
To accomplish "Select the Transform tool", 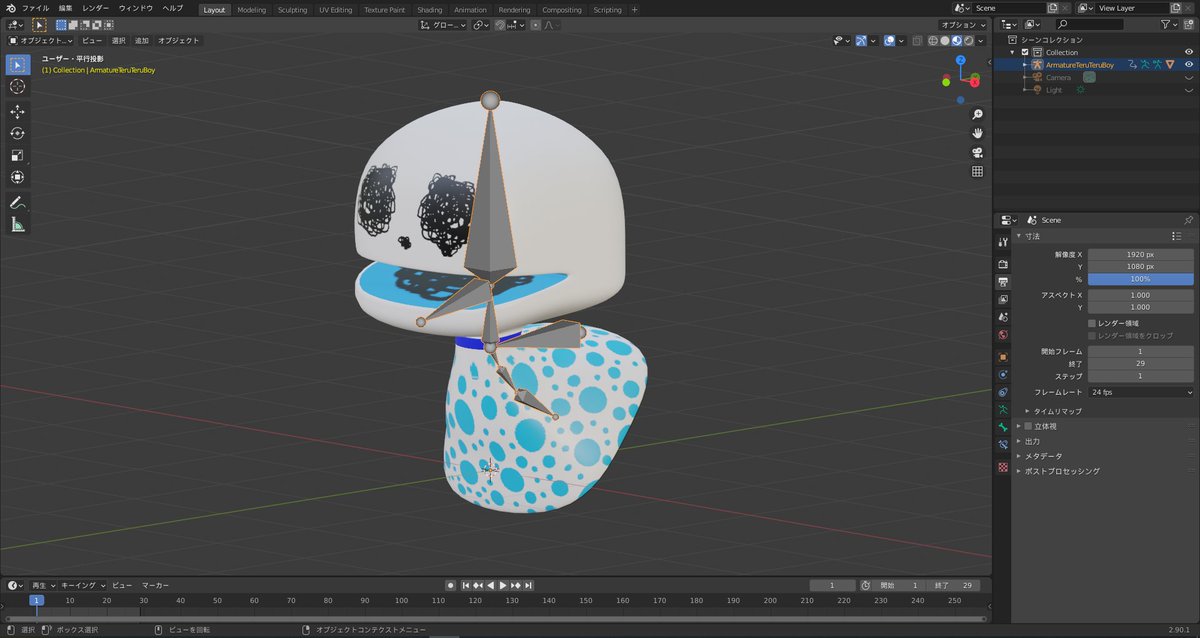I will [17, 177].
